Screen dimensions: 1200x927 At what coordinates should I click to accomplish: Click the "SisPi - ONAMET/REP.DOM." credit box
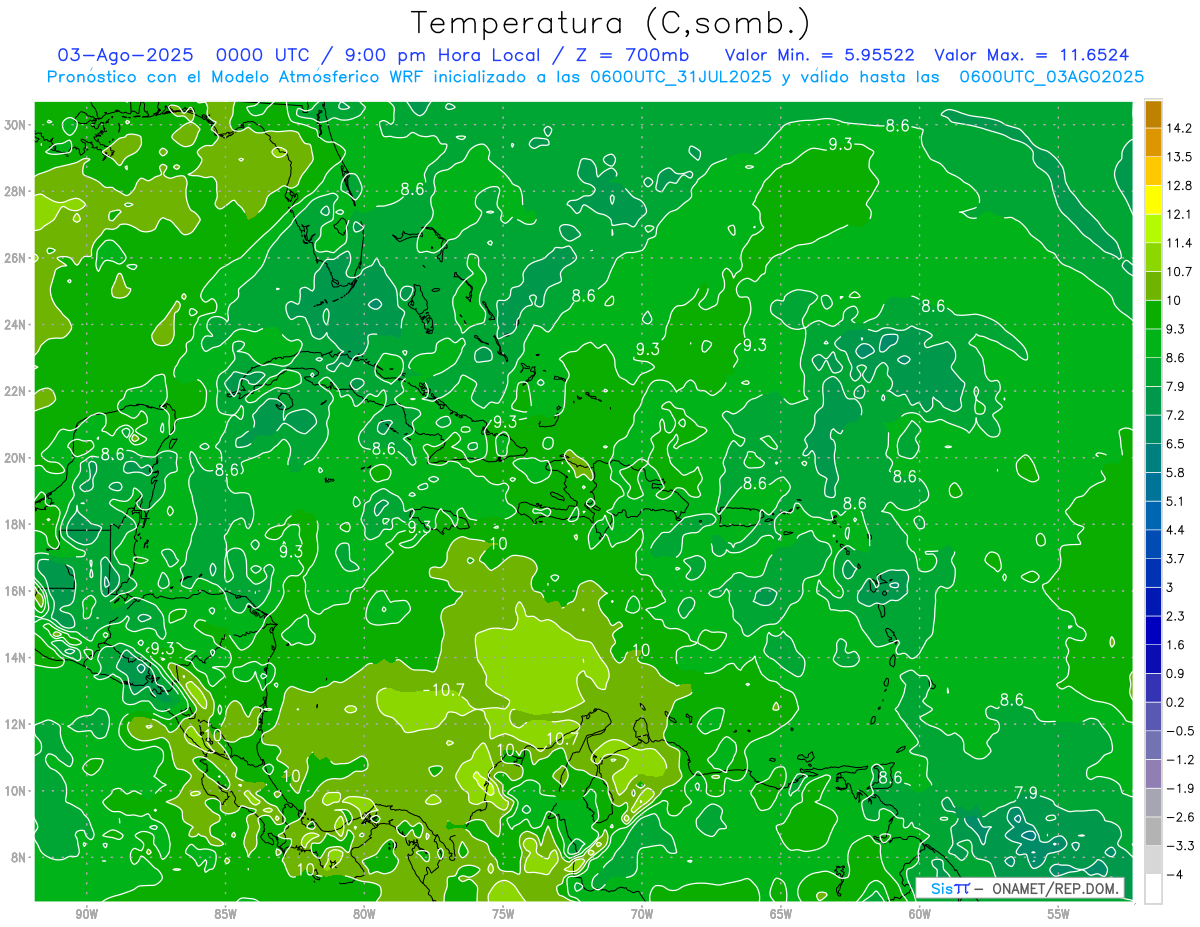coord(1019,888)
